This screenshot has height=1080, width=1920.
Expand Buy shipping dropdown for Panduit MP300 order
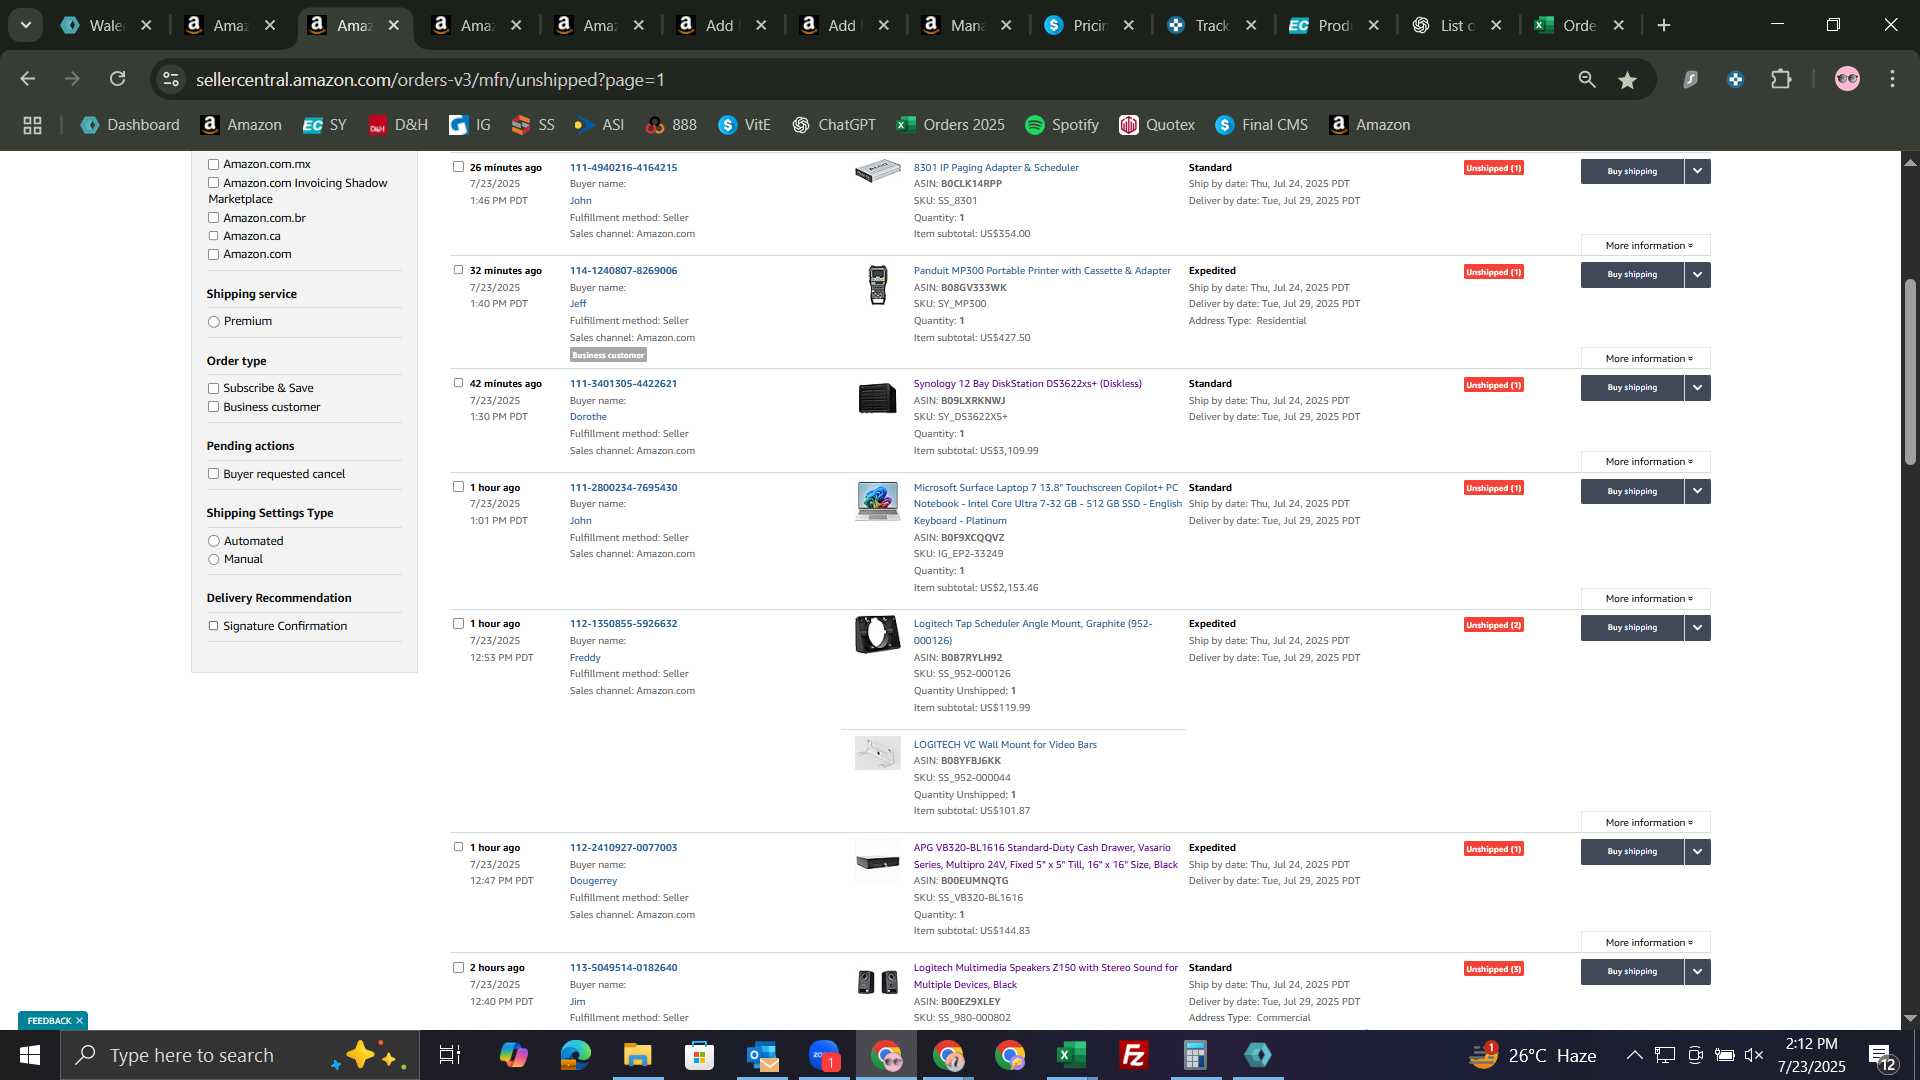click(x=1697, y=275)
